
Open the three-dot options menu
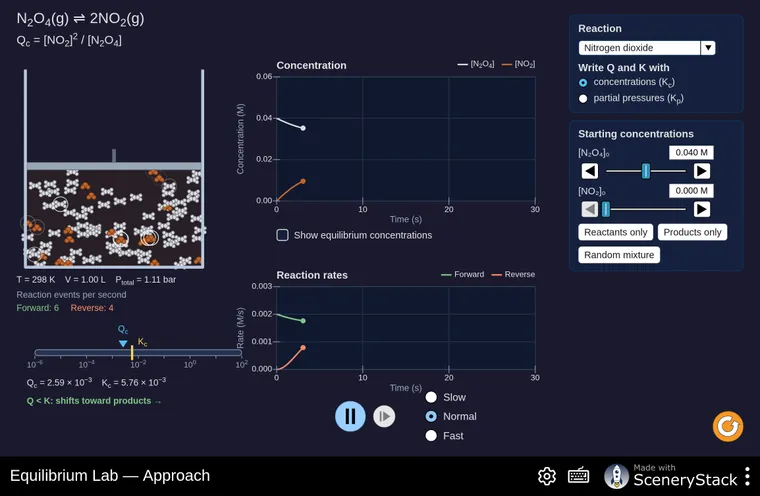(747, 476)
